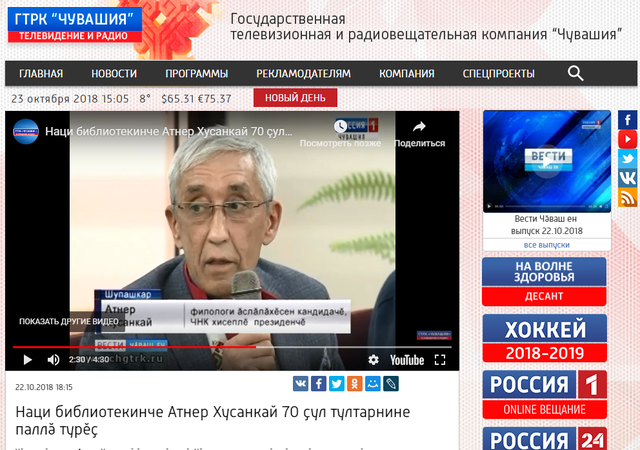Open VK page from side social bar

[627, 178]
